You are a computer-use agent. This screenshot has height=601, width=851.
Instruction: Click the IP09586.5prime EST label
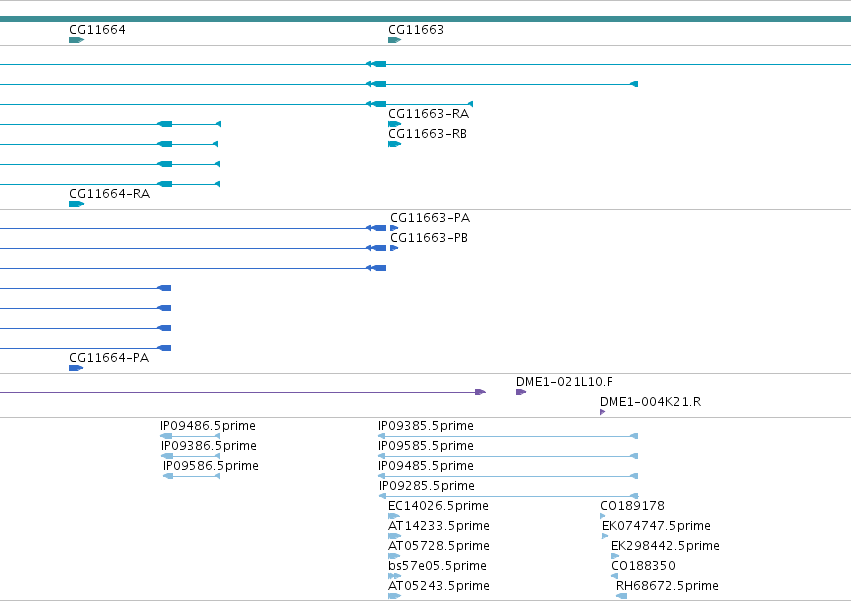[x=211, y=466]
